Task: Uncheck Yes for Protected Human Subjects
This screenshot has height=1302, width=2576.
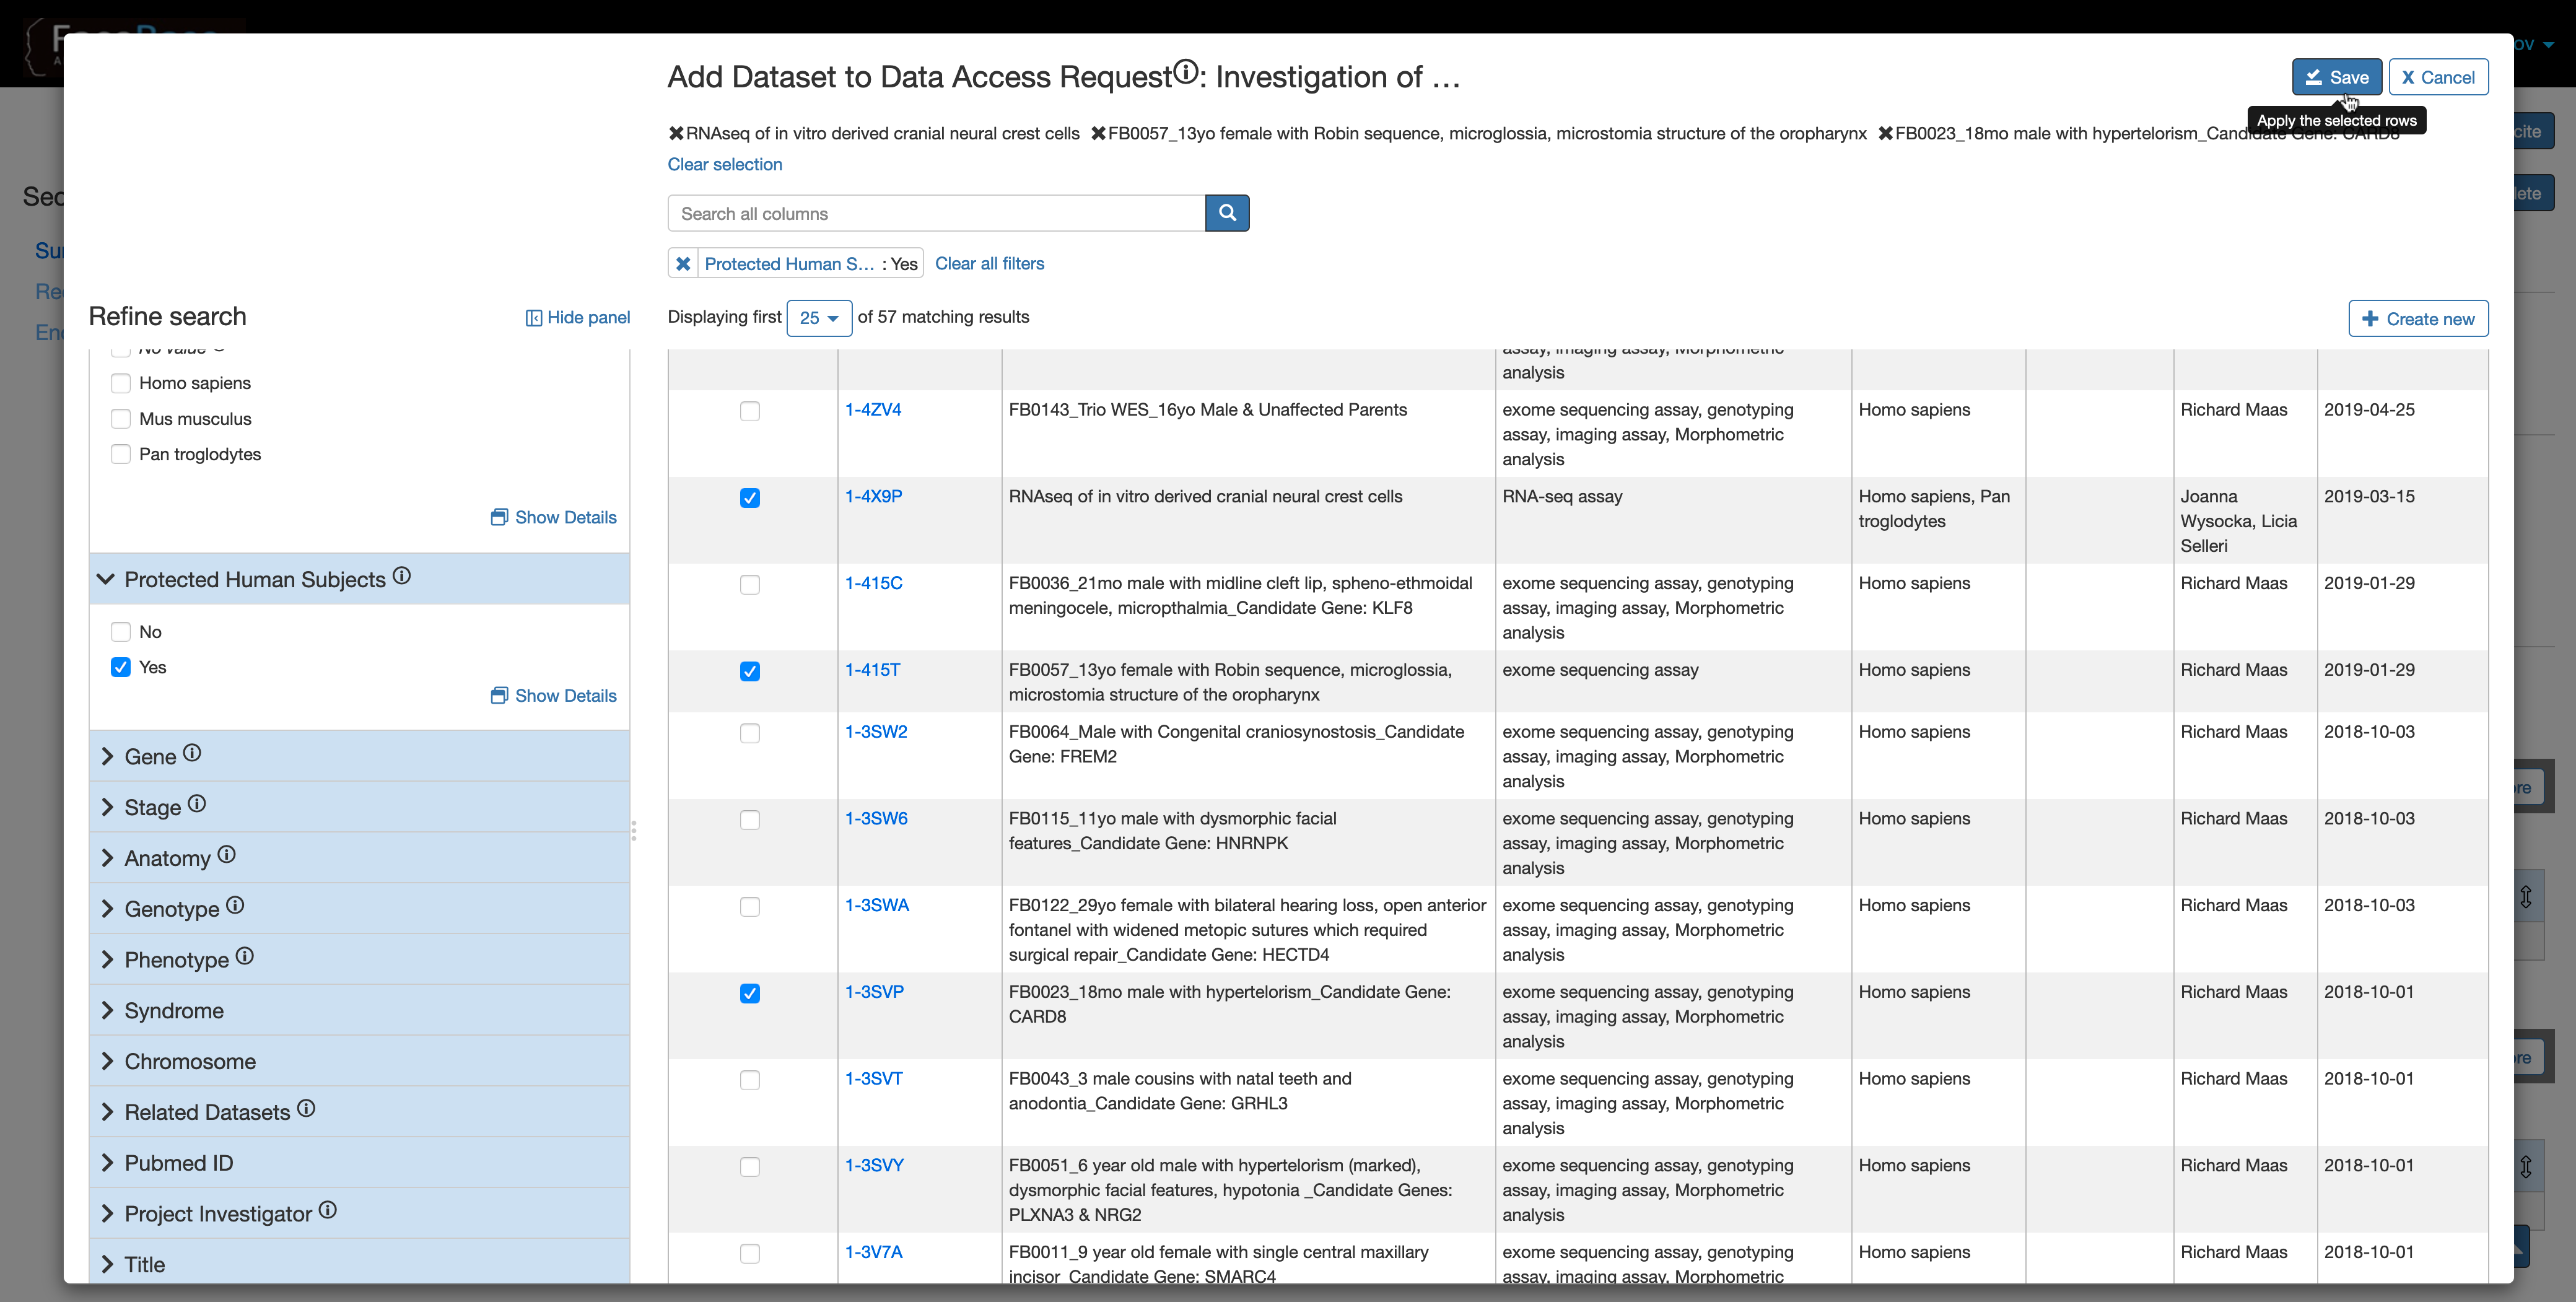Action: coord(121,667)
